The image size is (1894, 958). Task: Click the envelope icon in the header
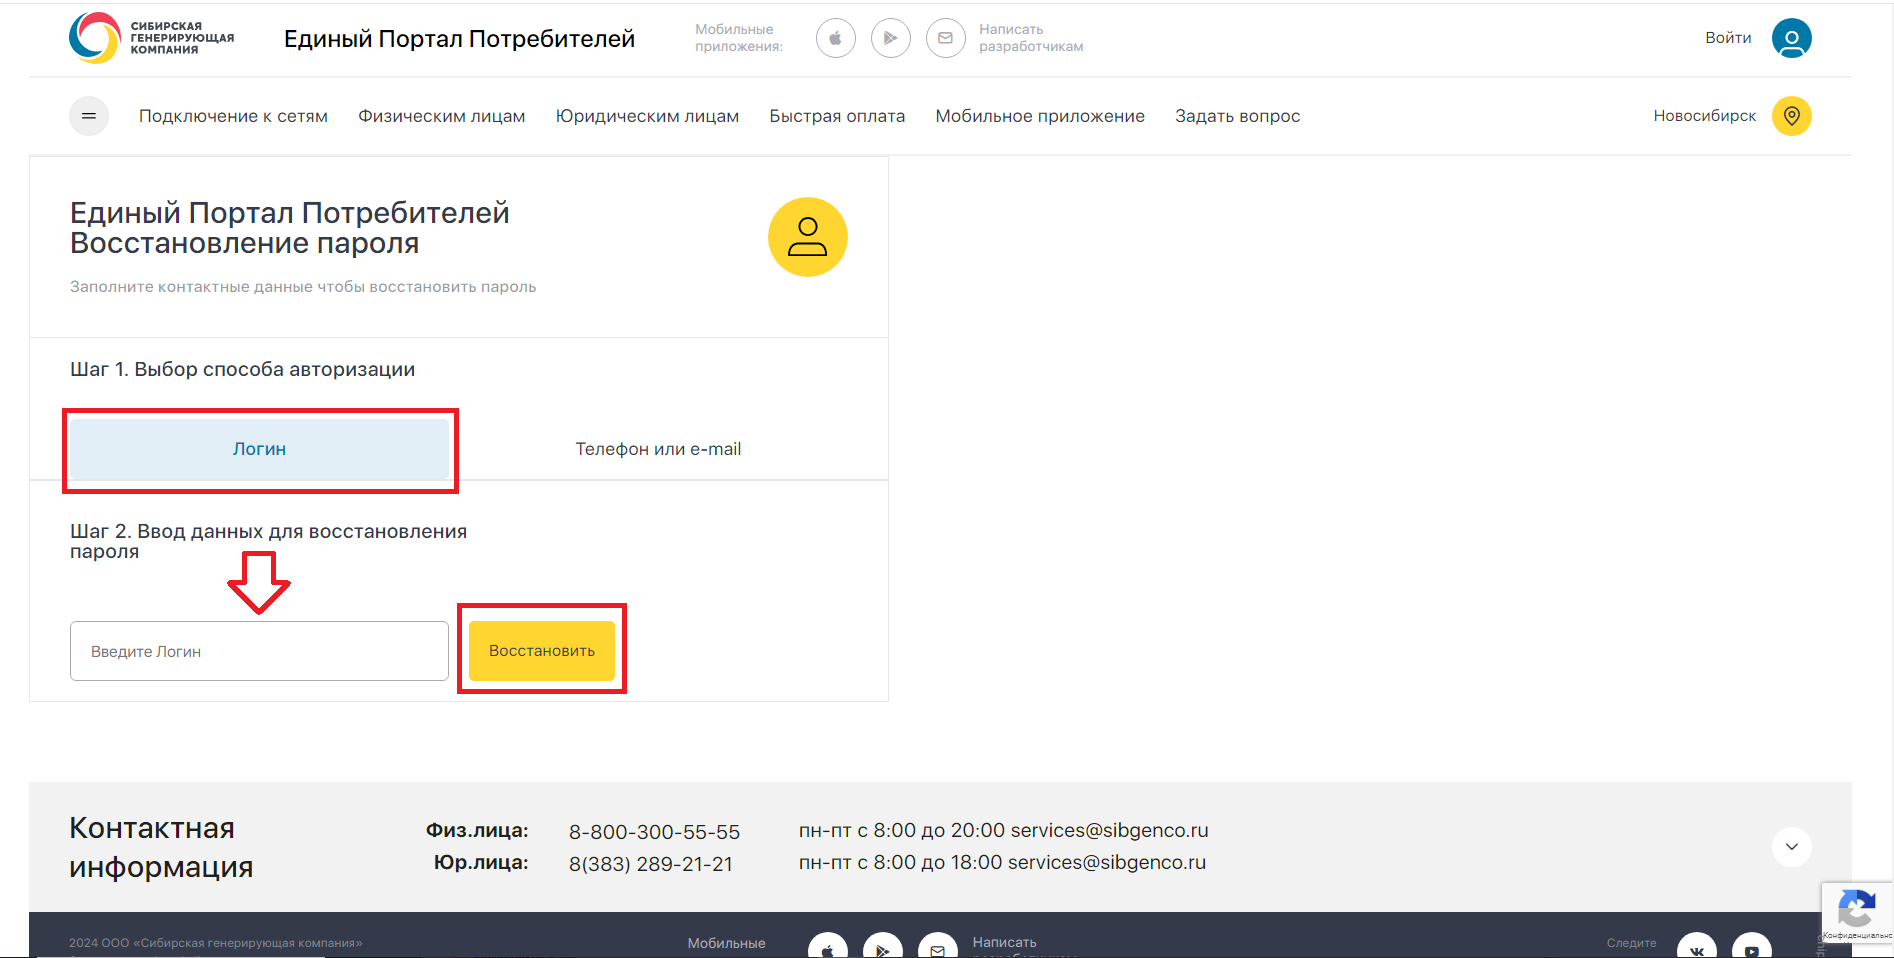point(945,38)
